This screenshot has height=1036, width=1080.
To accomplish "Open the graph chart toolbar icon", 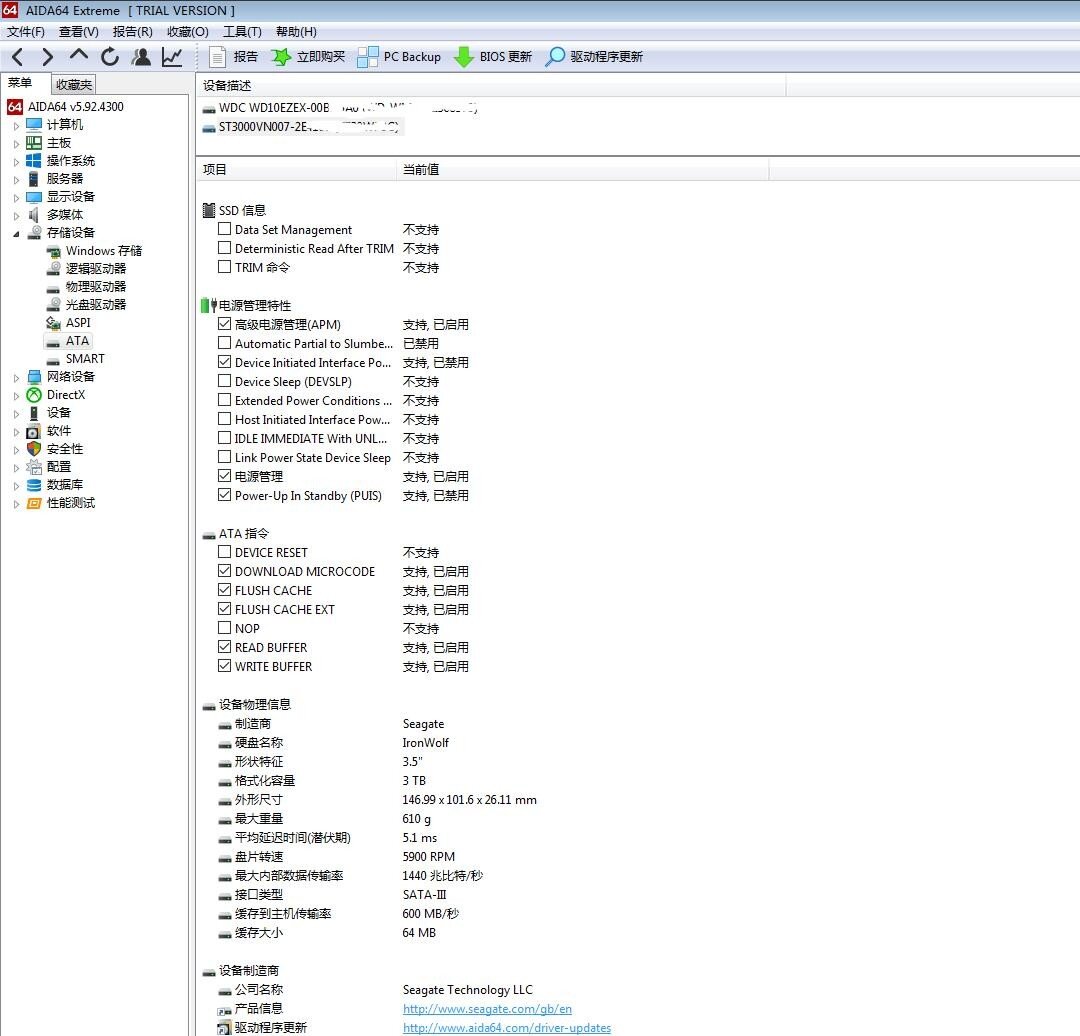I will pos(172,56).
